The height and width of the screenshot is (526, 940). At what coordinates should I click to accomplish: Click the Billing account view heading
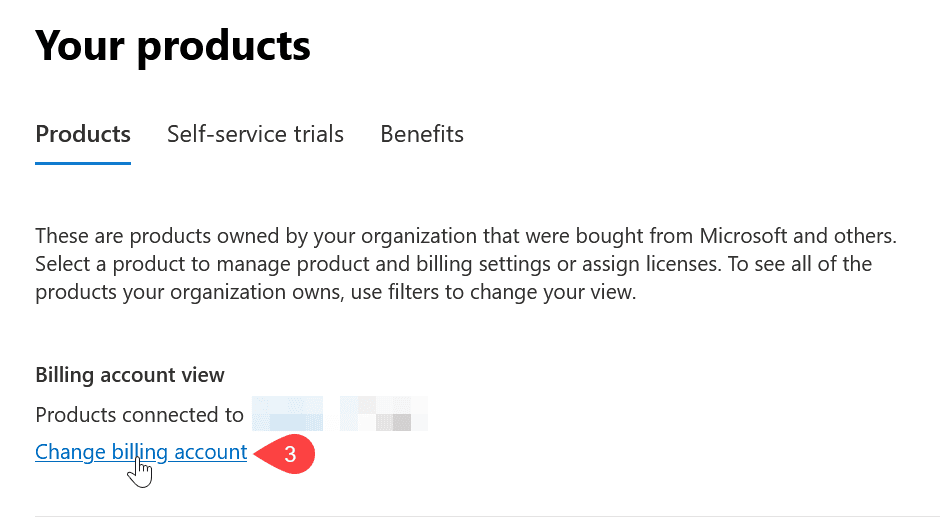[129, 375]
